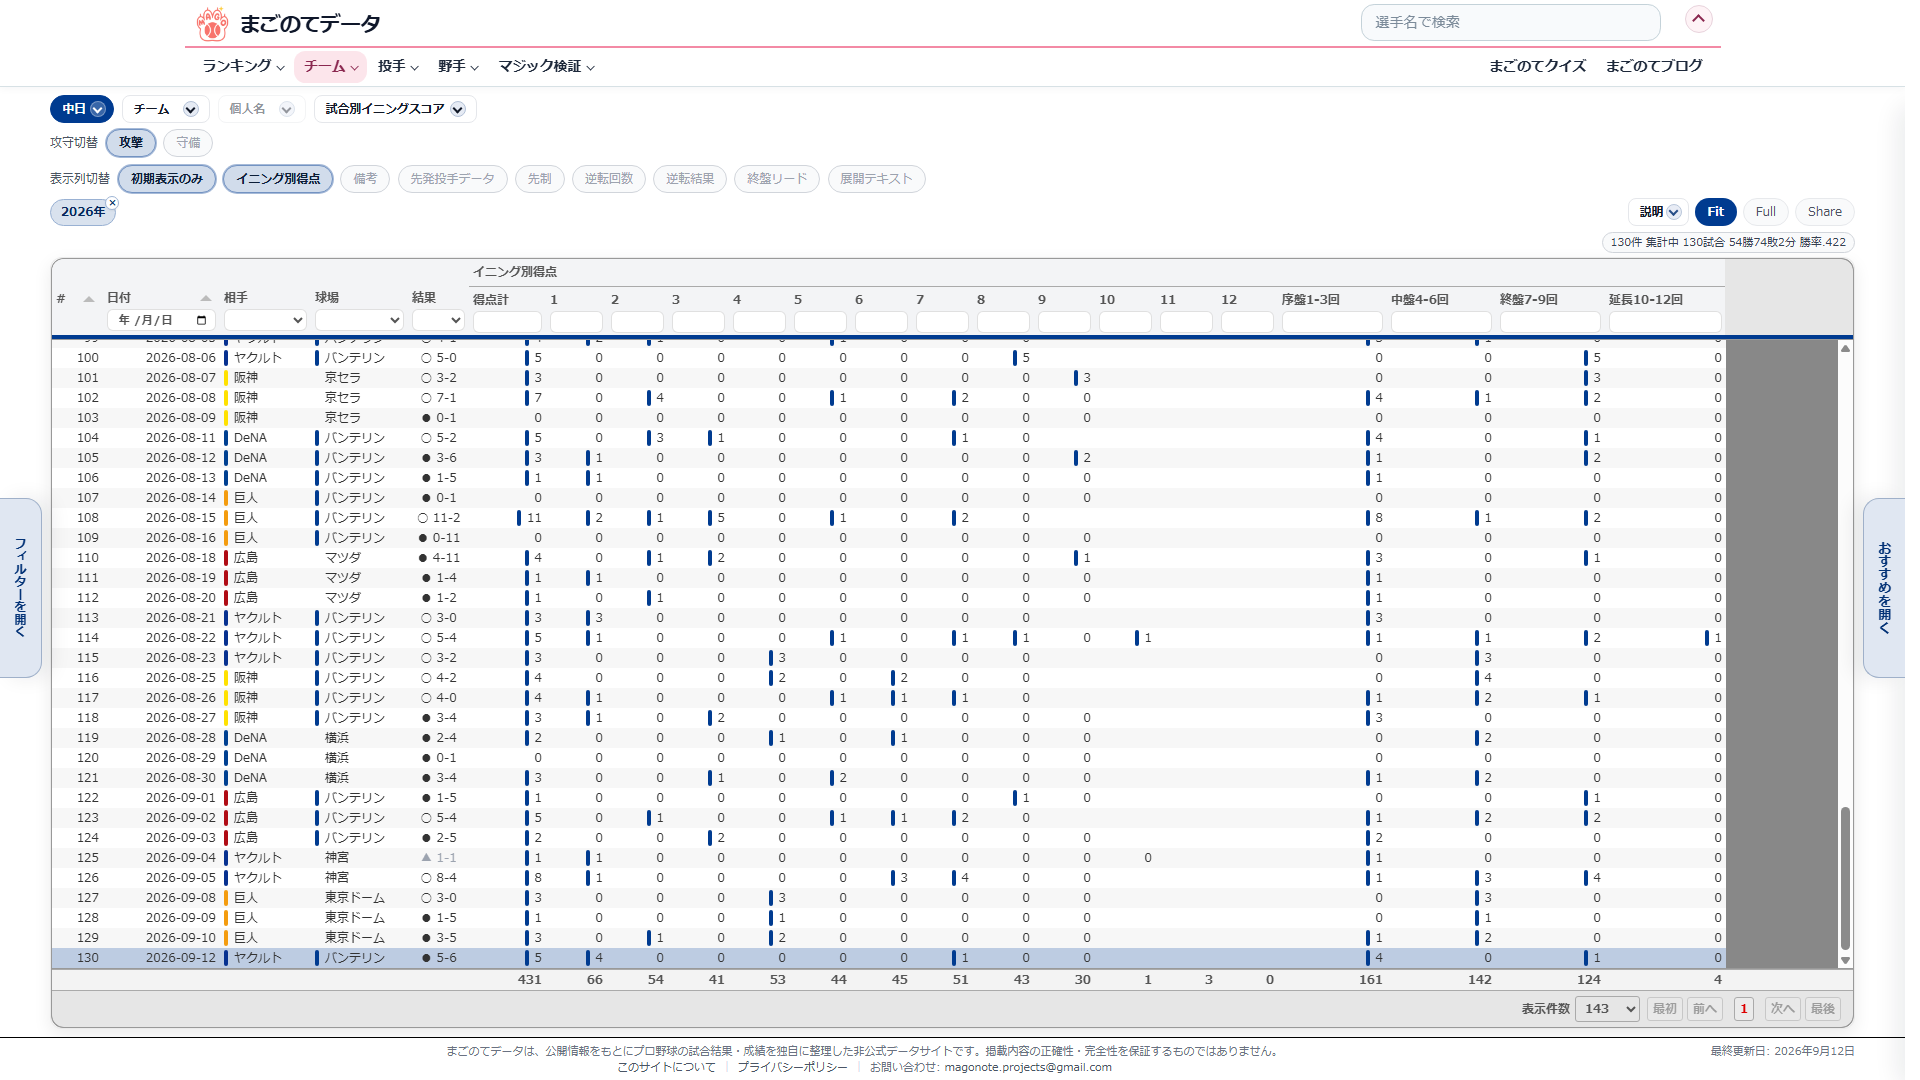Enable the 終盤リード column toggle

(x=777, y=179)
